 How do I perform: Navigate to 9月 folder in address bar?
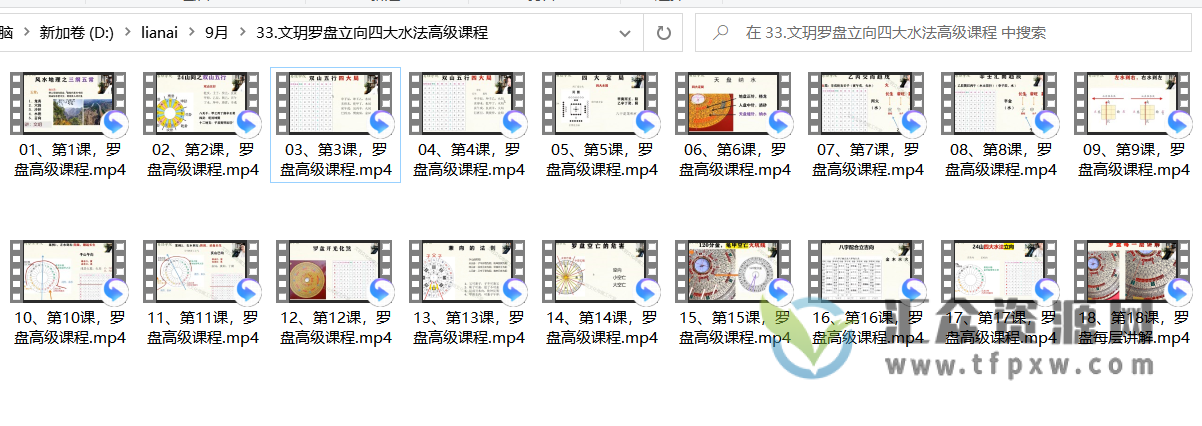pyautogui.click(x=217, y=33)
